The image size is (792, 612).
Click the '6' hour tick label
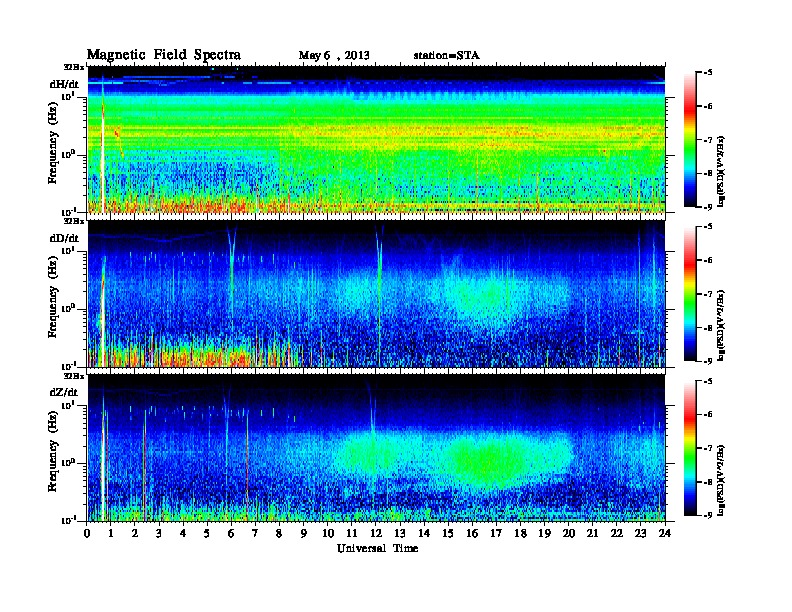pos(231,534)
